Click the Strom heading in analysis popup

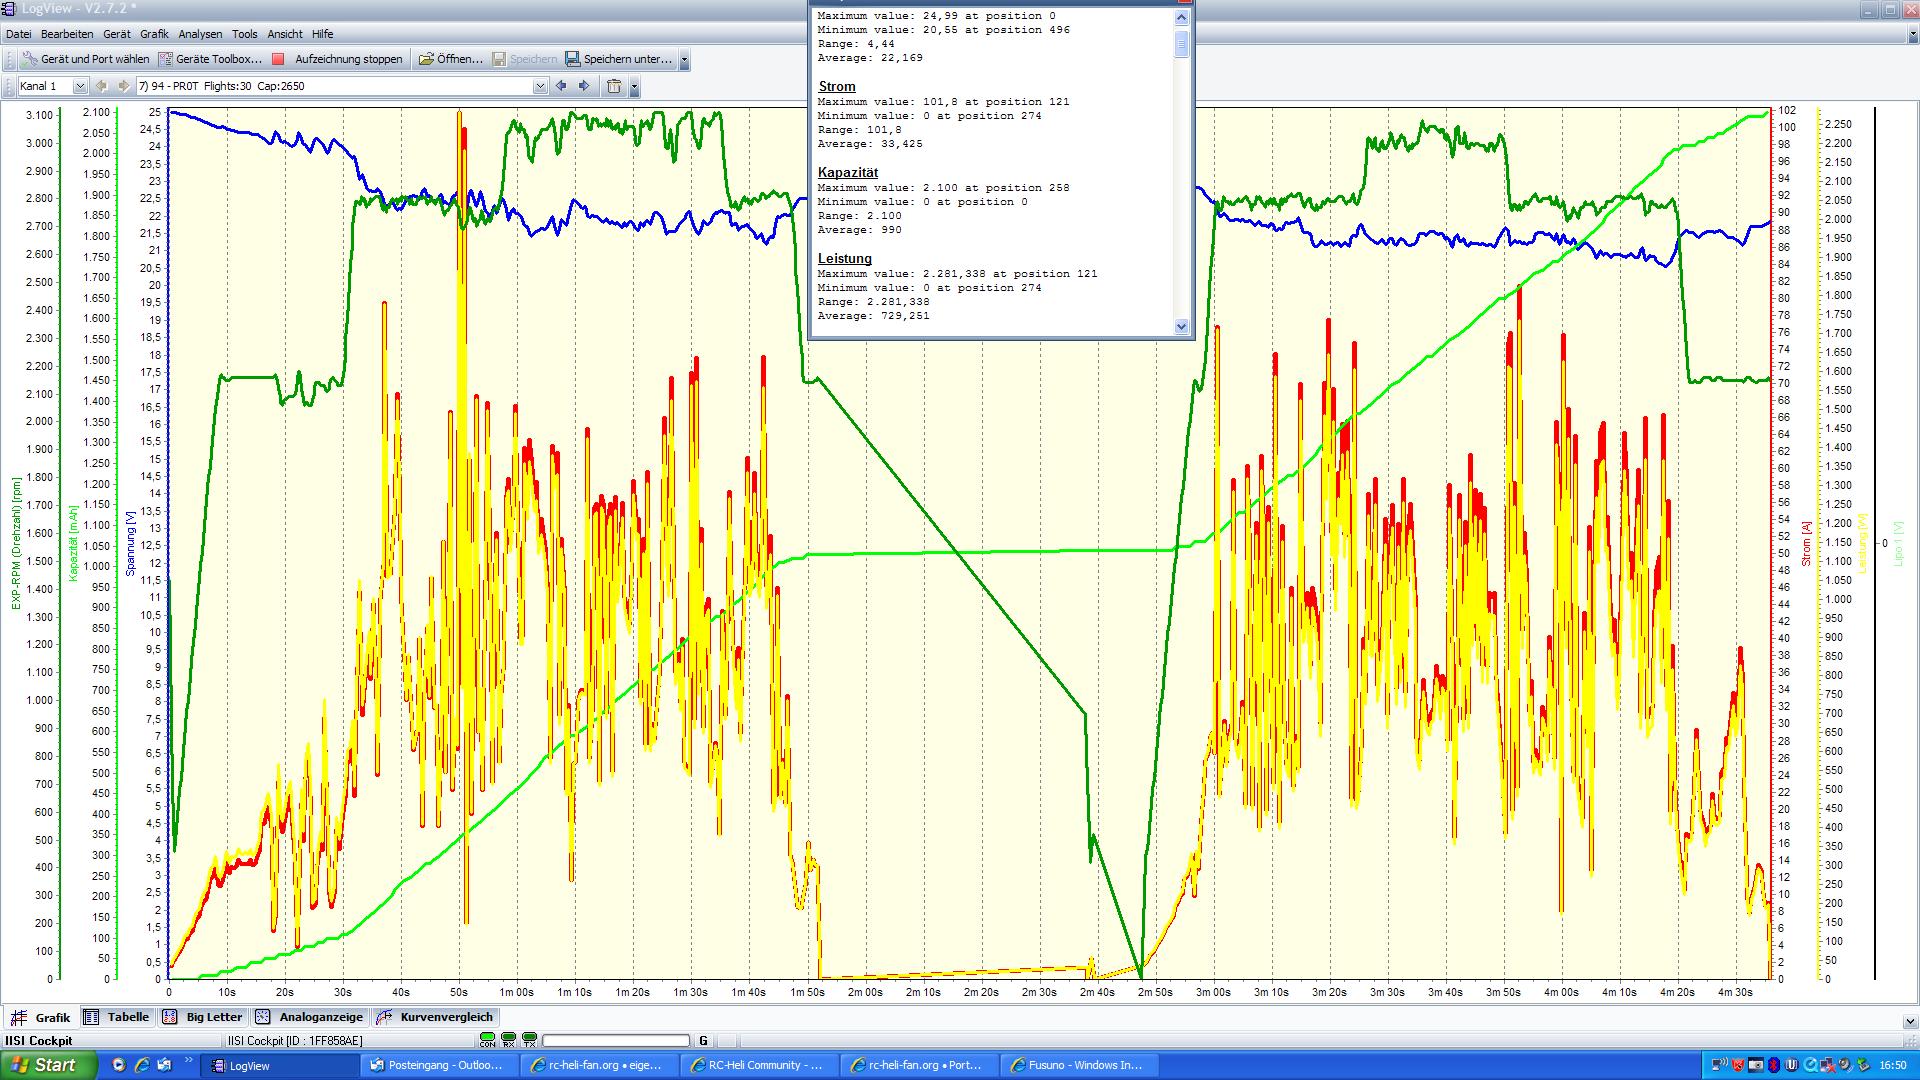[837, 87]
